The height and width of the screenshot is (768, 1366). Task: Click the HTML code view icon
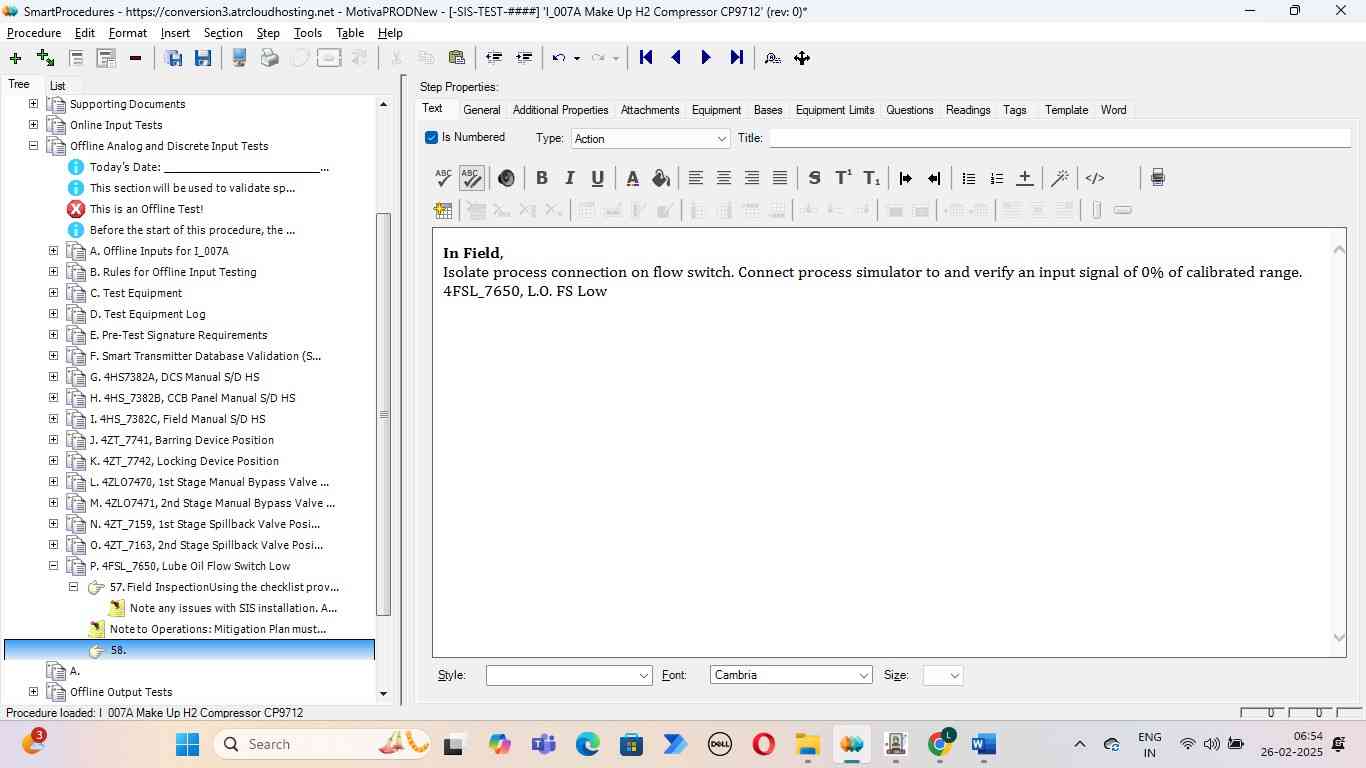click(1095, 178)
